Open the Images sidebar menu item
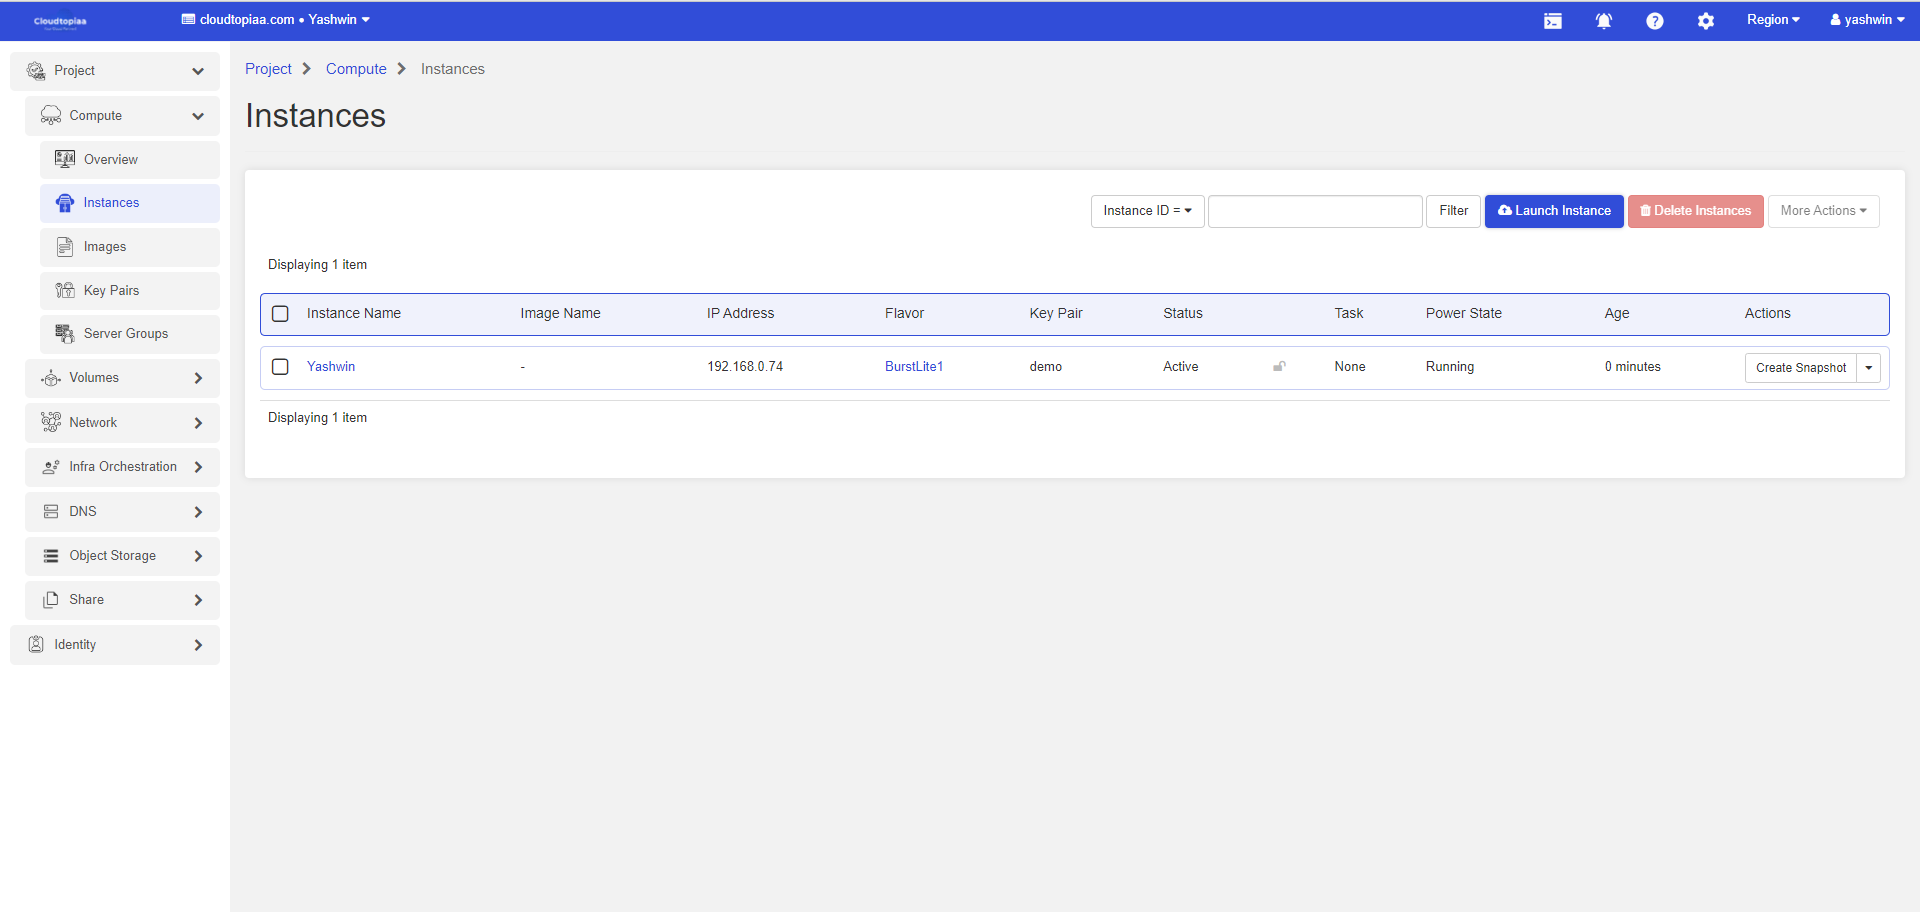1920x912 pixels. click(x=105, y=247)
